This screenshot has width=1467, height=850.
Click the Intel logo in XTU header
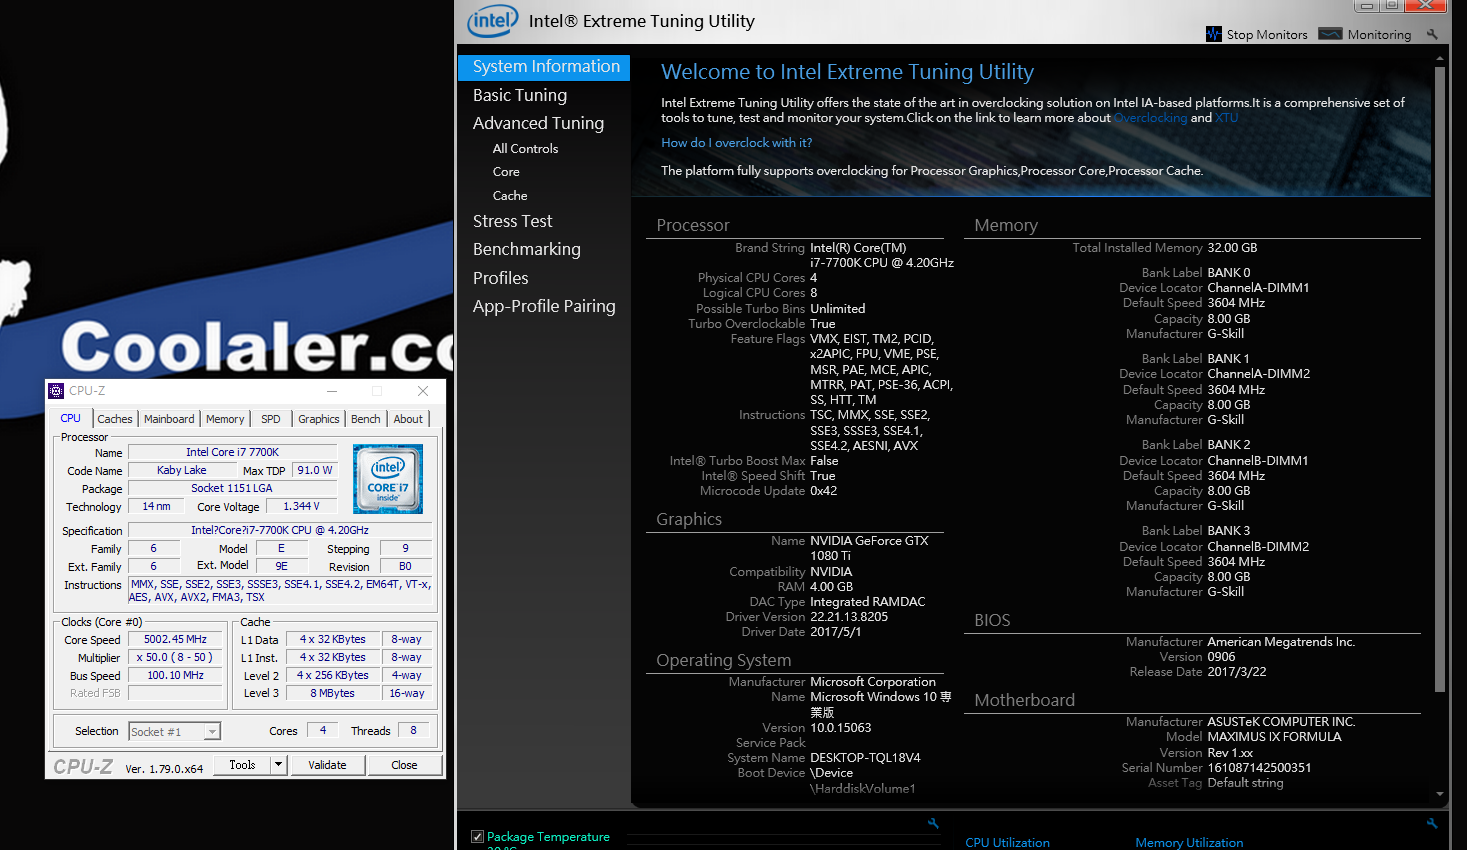[493, 20]
